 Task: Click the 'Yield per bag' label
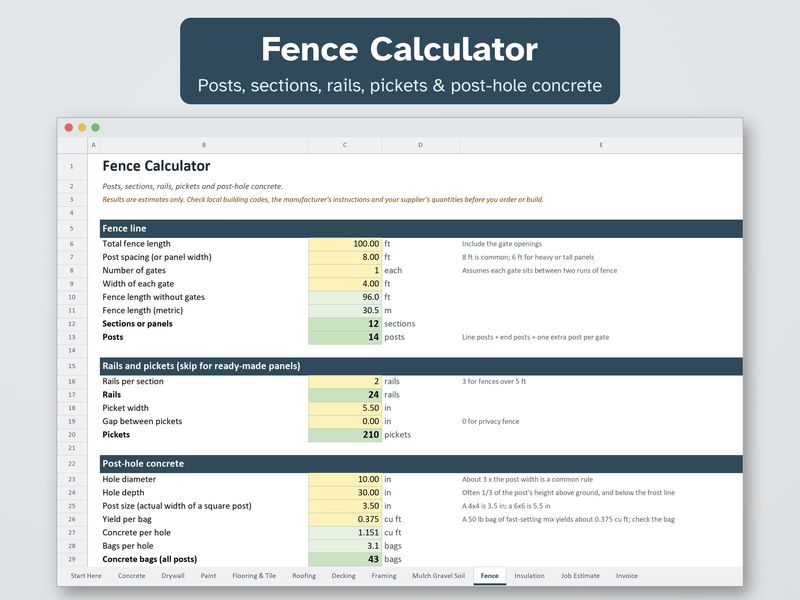click(127, 519)
